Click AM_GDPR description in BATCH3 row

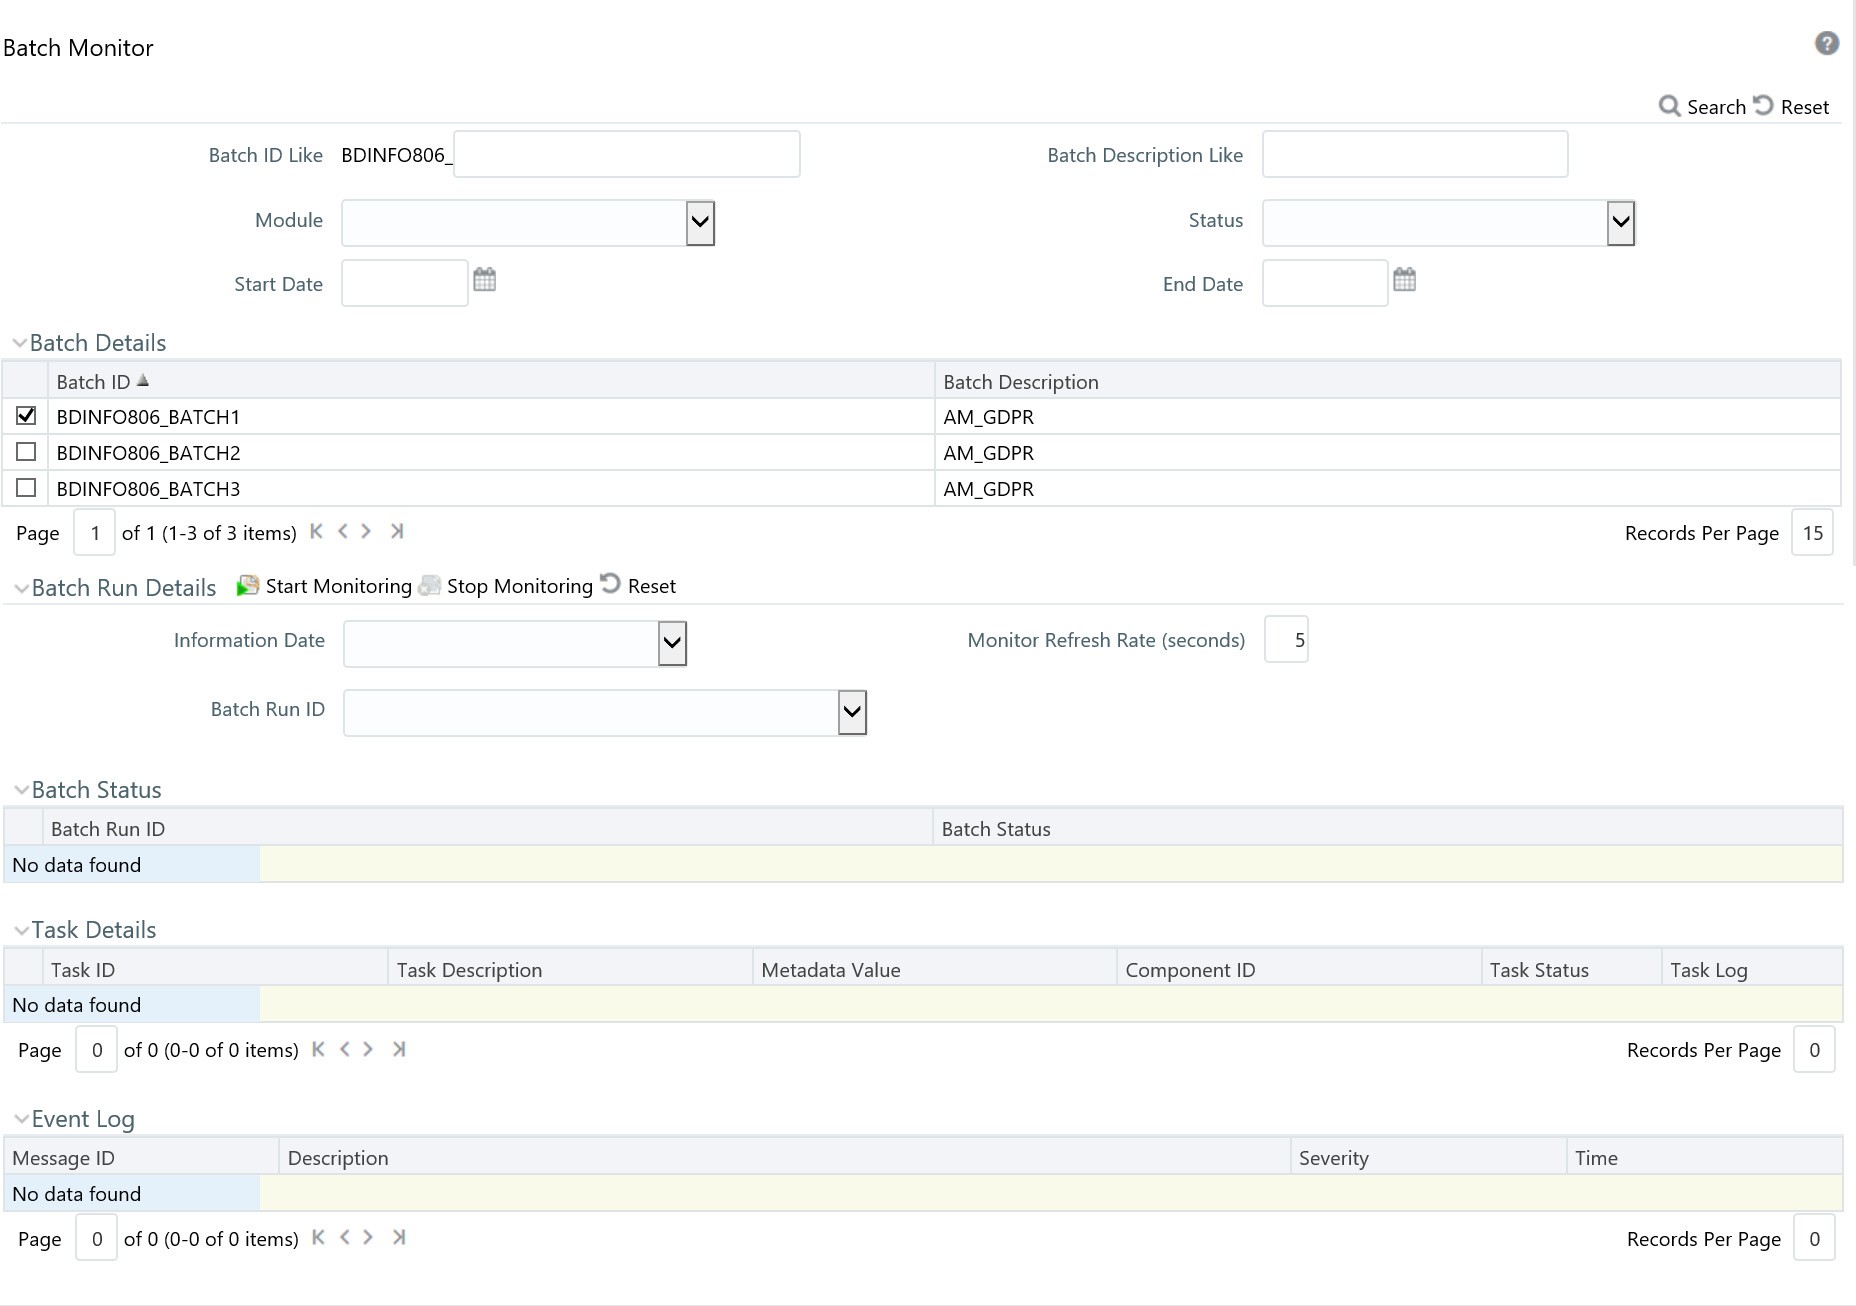988,489
